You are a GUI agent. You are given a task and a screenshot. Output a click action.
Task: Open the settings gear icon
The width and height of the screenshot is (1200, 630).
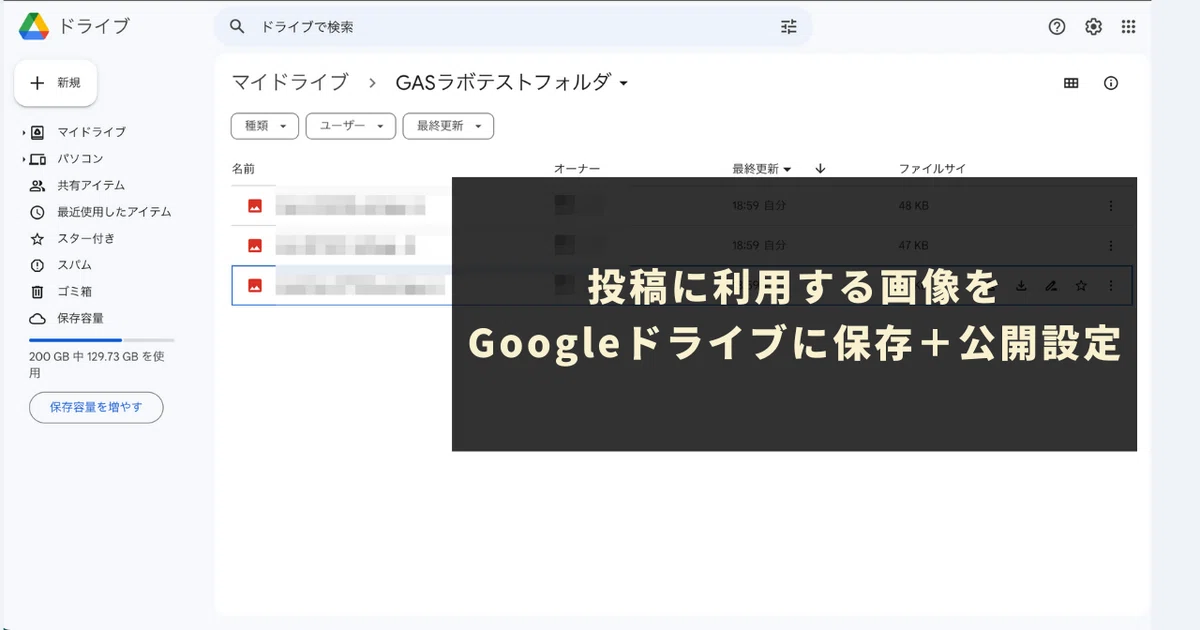(x=1093, y=27)
